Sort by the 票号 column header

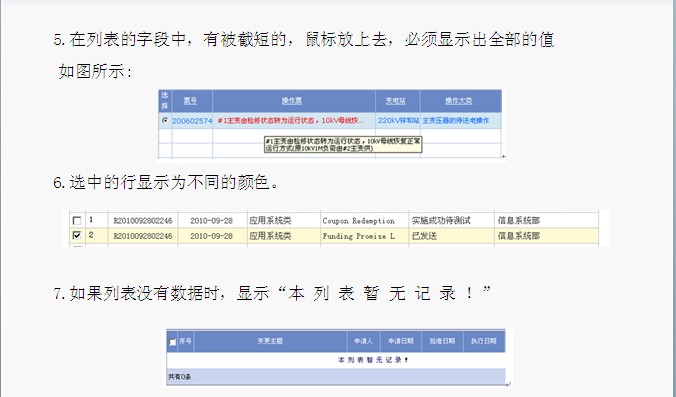190,100
